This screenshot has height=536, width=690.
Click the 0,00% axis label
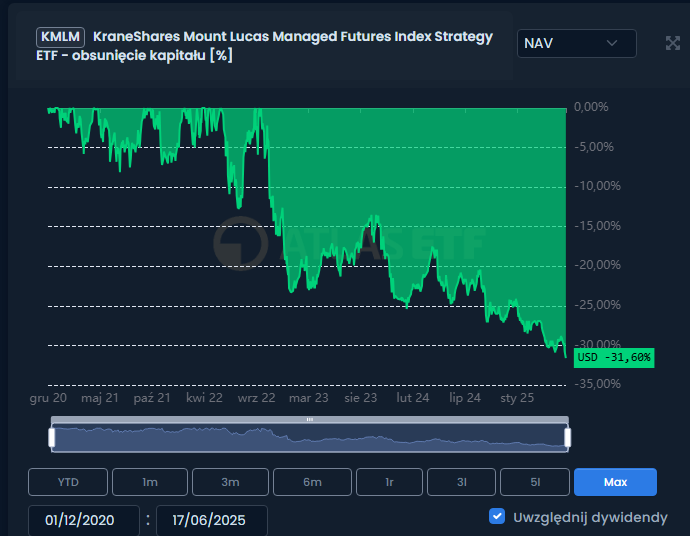[591, 107]
